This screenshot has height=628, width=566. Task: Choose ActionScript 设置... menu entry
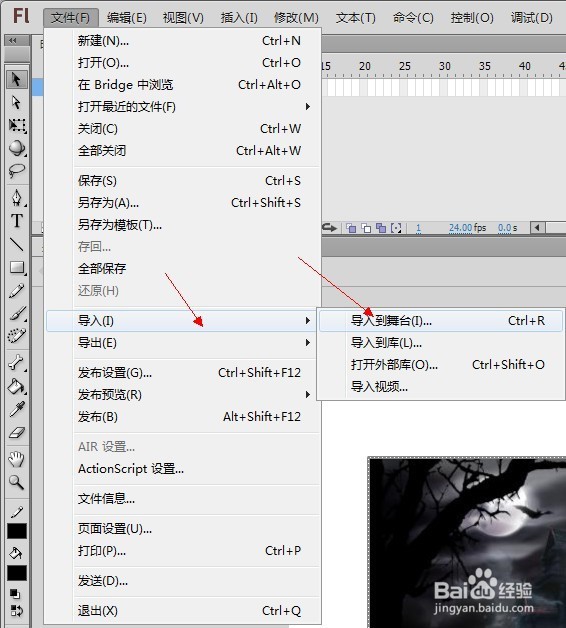[x=183, y=469]
